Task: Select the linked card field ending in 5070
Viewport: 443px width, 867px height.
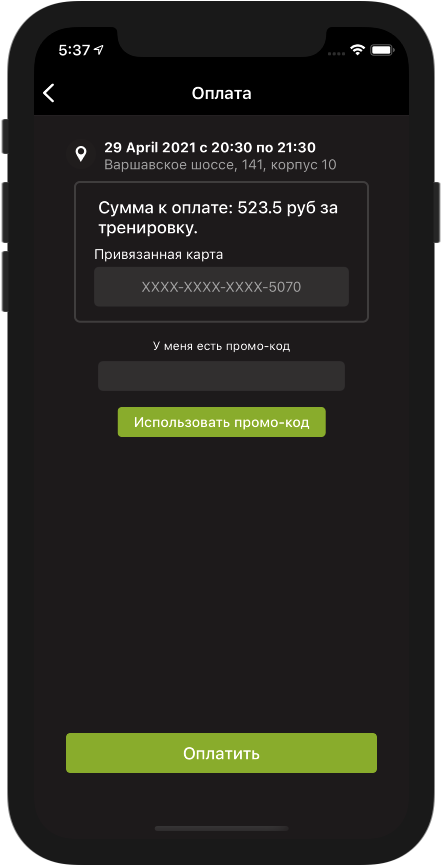Action: (x=221, y=287)
